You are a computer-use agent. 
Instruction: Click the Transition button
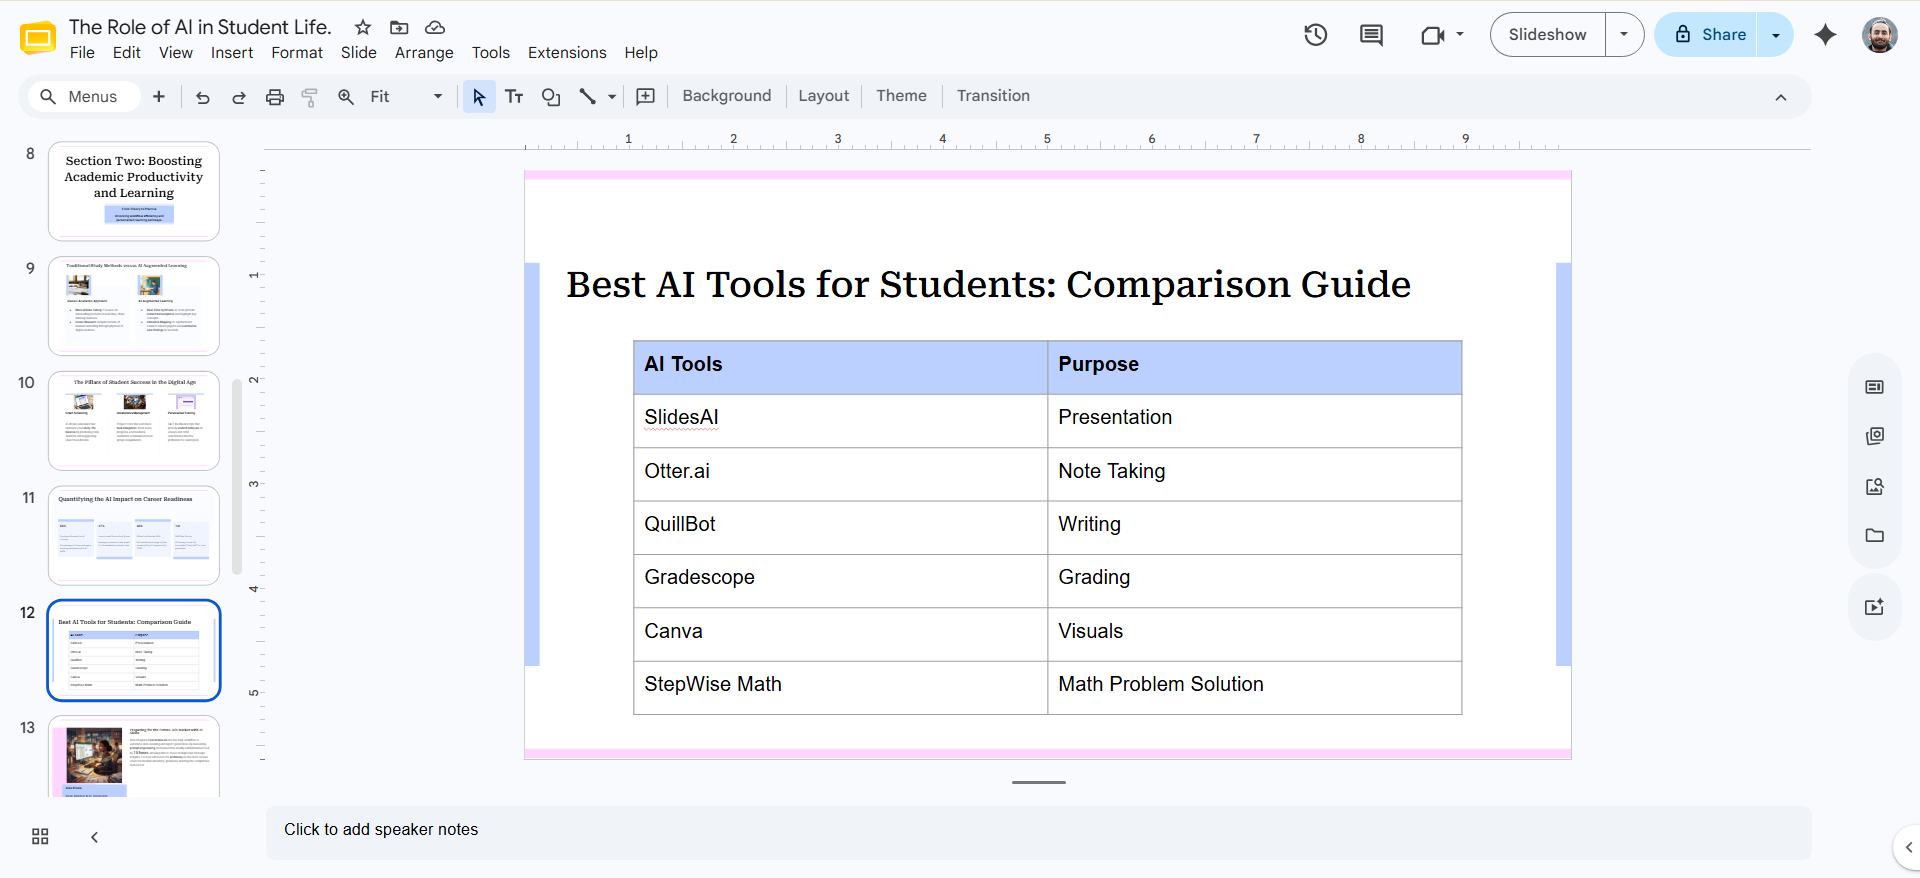pos(993,96)
